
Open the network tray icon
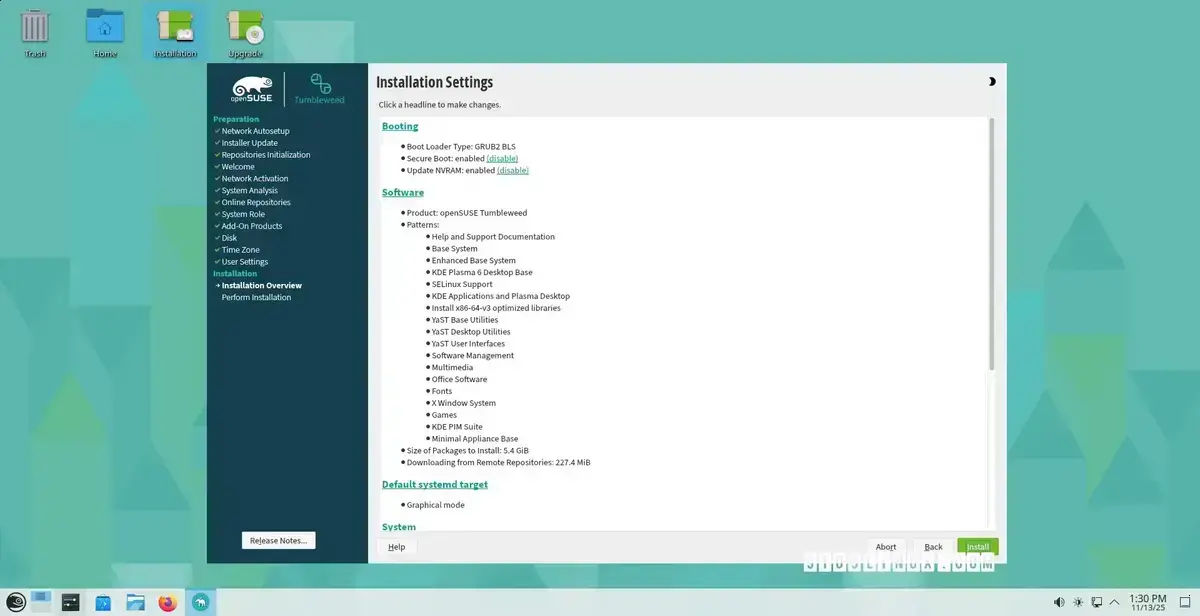1097,602
